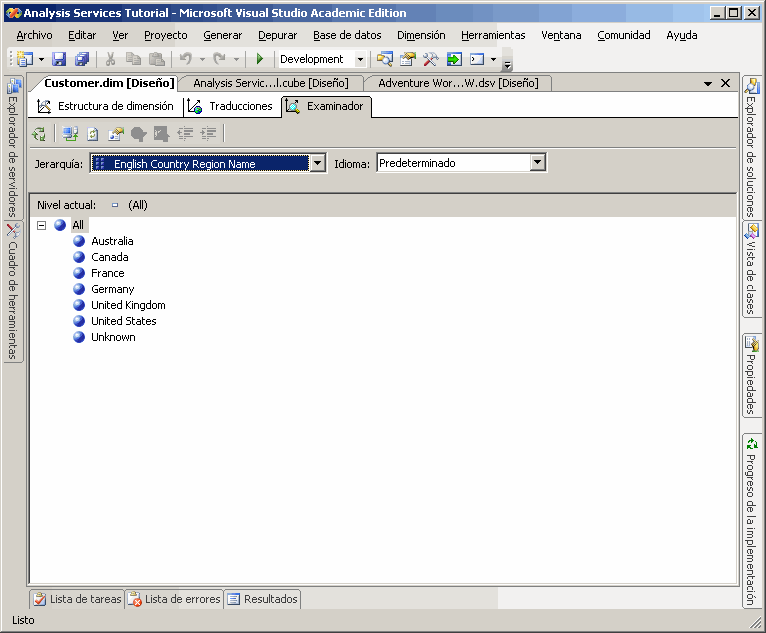Open the Herramientas menu
766x633 pixels.
pos(493,35)
